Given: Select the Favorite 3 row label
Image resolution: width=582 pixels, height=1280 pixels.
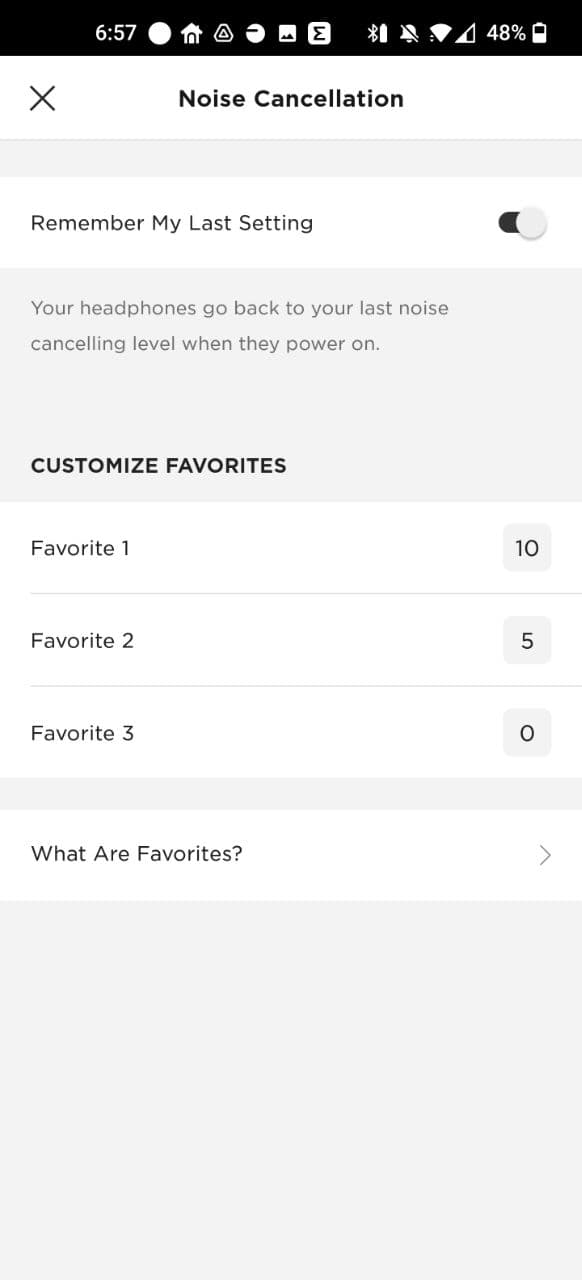Looking at the screenshot, I should tap(82, 733).
